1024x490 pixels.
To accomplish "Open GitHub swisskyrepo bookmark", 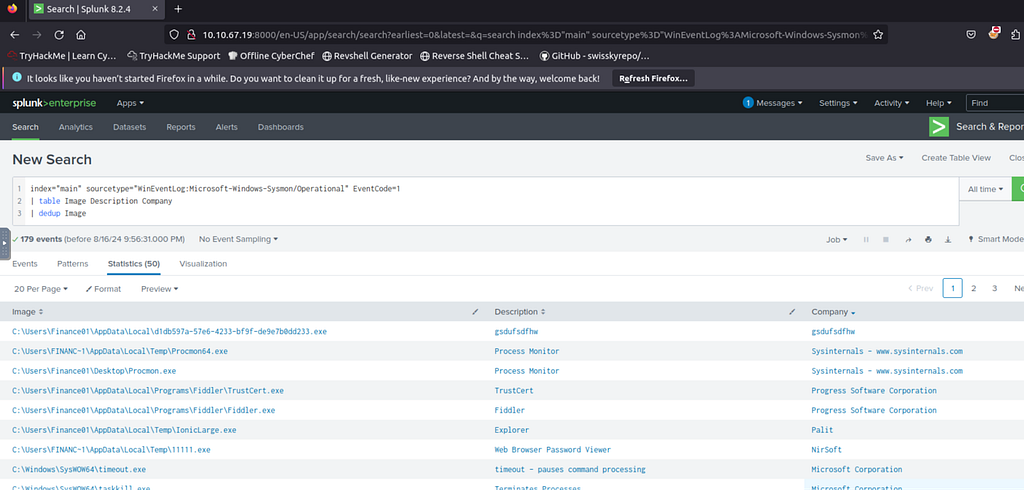I will point(595,56).
